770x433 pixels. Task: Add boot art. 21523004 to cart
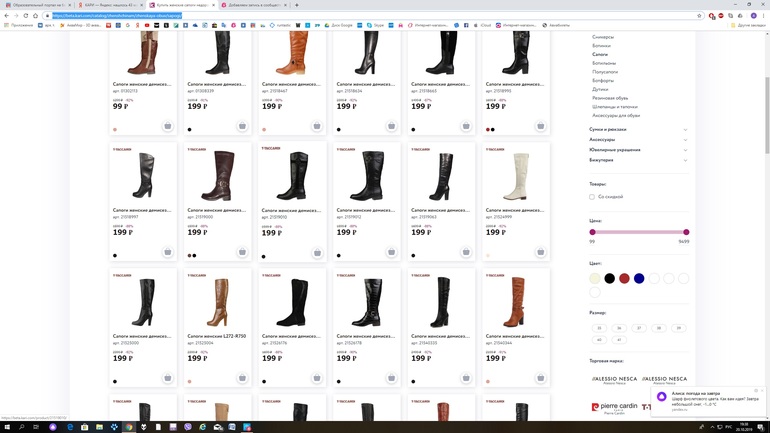(242, 378)
